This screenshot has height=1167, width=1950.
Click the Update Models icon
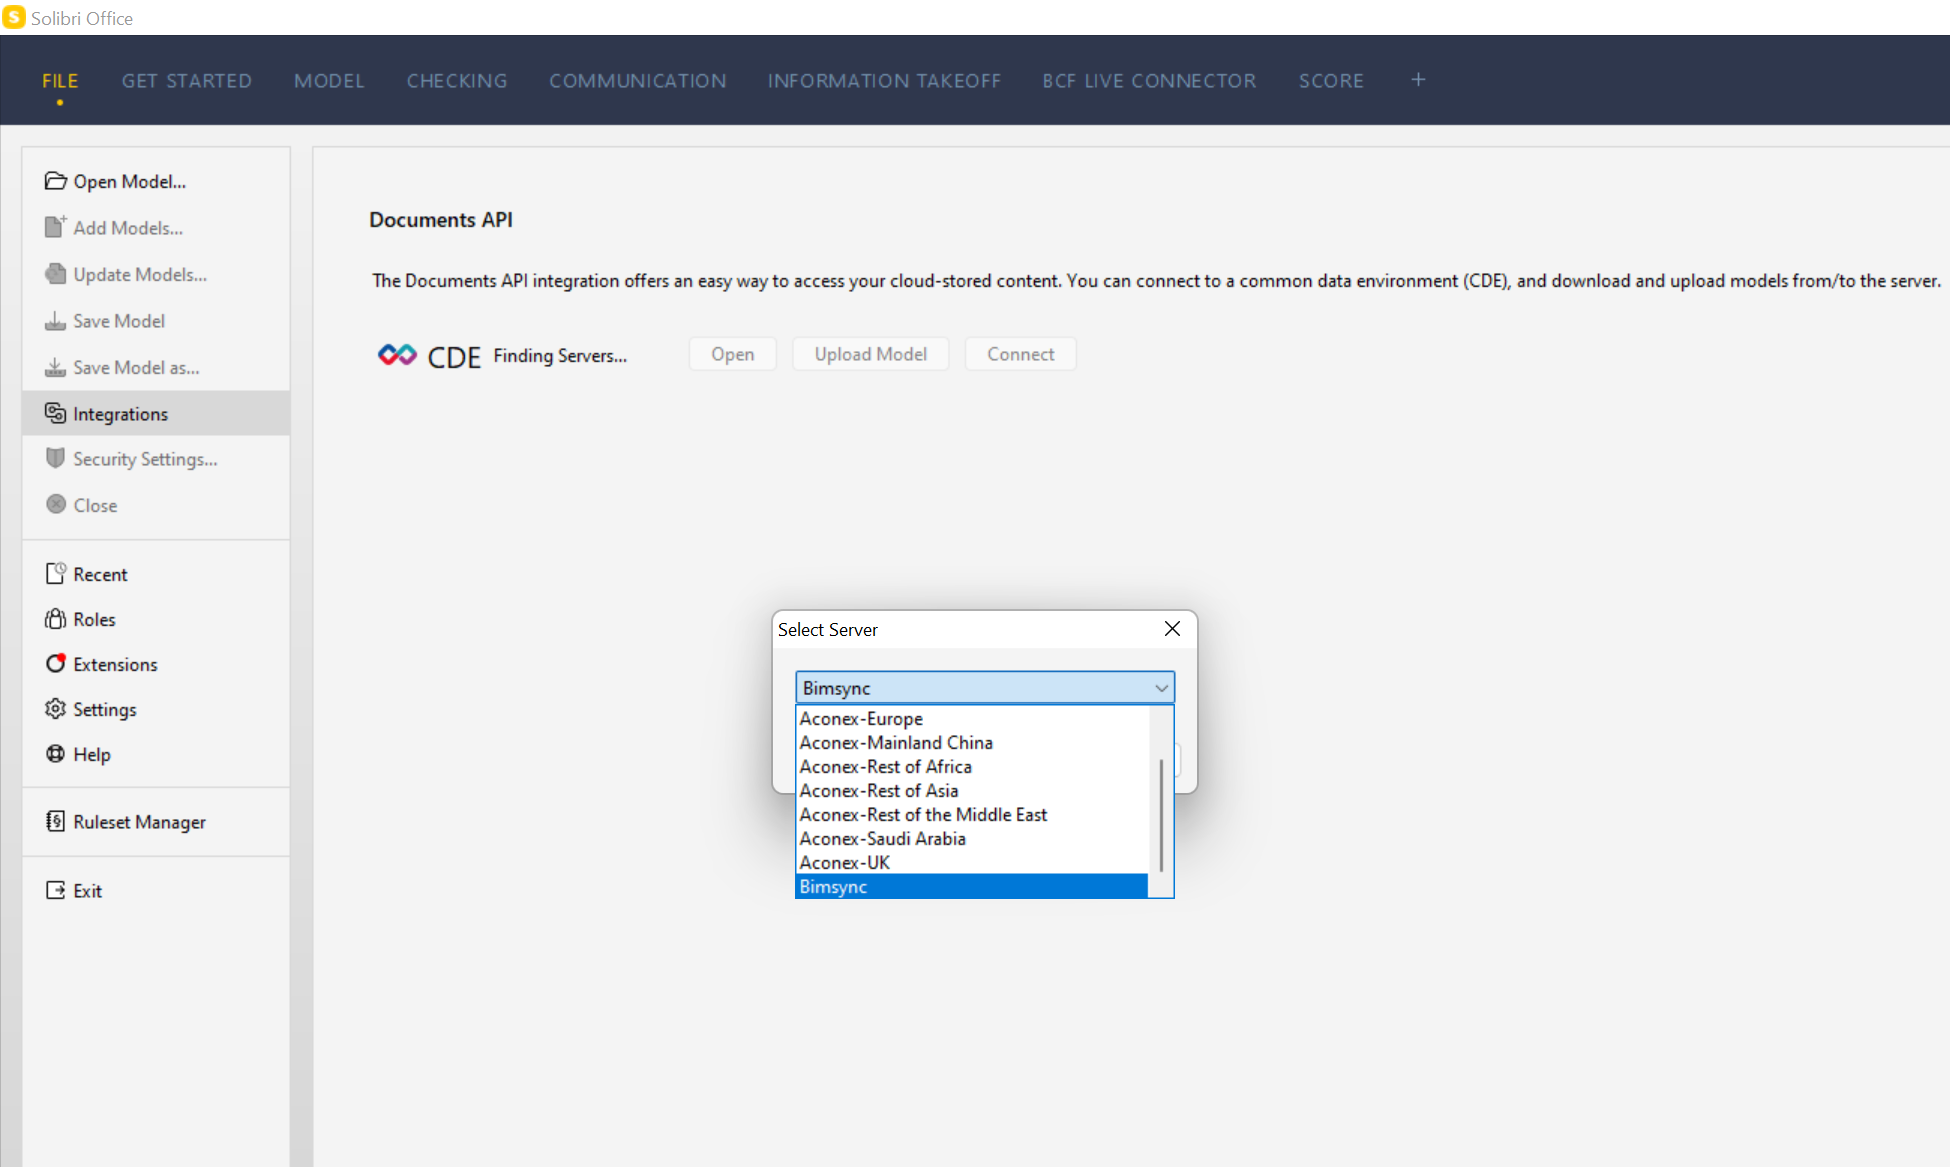55,274
